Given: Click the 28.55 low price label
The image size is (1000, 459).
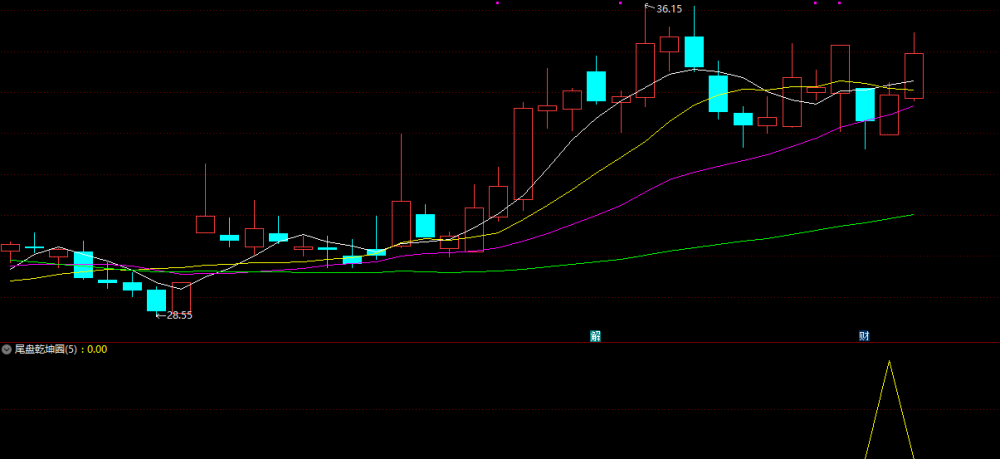Looking at the screenshot, I should pyautogui.click(x=179, y=315).
